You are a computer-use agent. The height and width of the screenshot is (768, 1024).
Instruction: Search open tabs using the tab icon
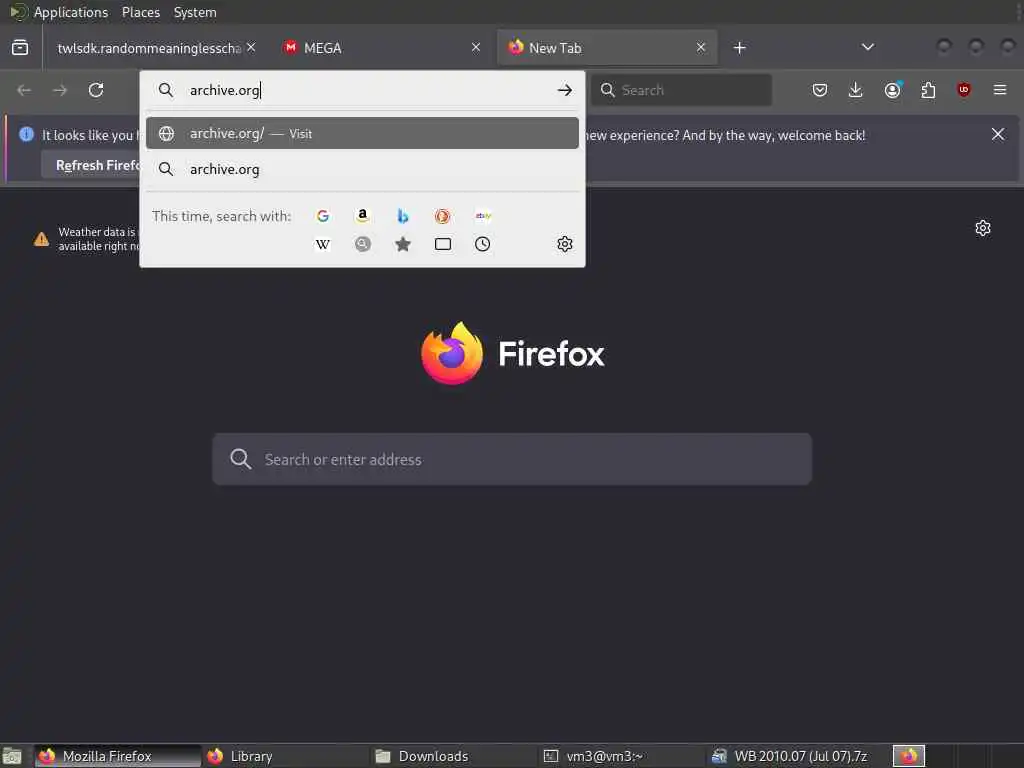(443, 244)
